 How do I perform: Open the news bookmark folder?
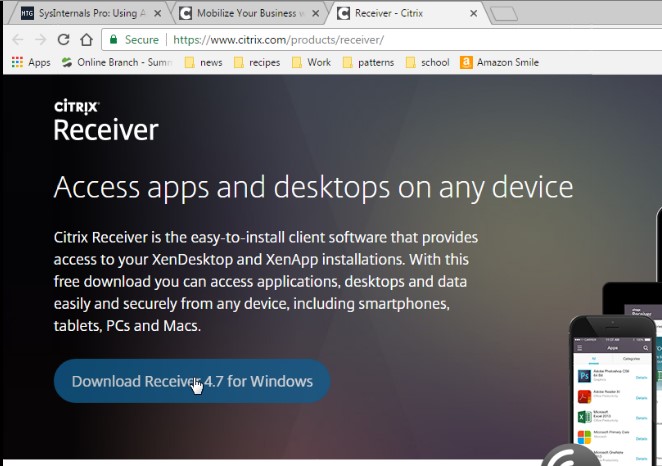[203, 62]
